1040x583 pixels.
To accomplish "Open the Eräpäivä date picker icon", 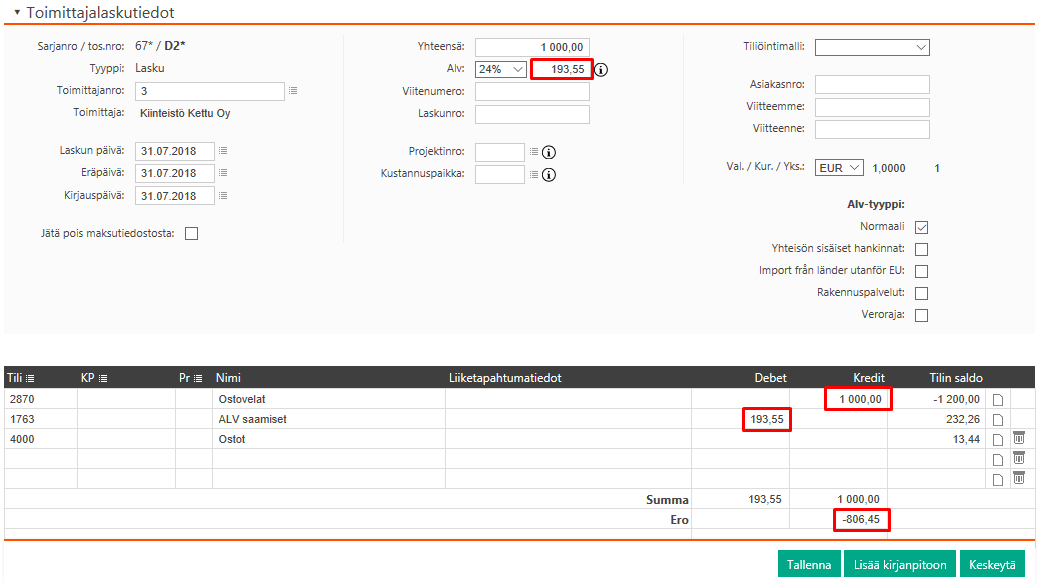I will [223, 173].
